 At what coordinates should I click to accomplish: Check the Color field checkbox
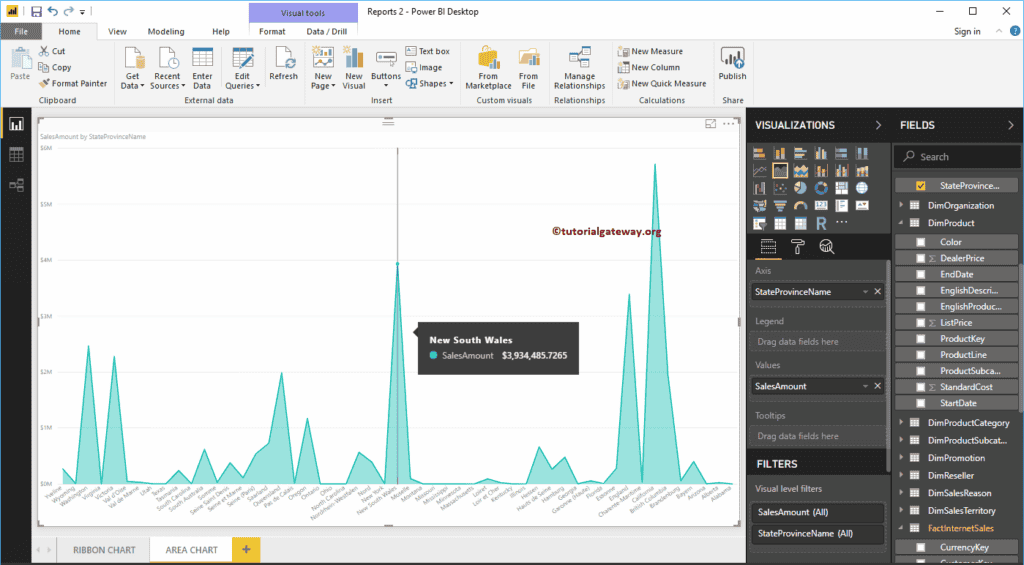921,242
